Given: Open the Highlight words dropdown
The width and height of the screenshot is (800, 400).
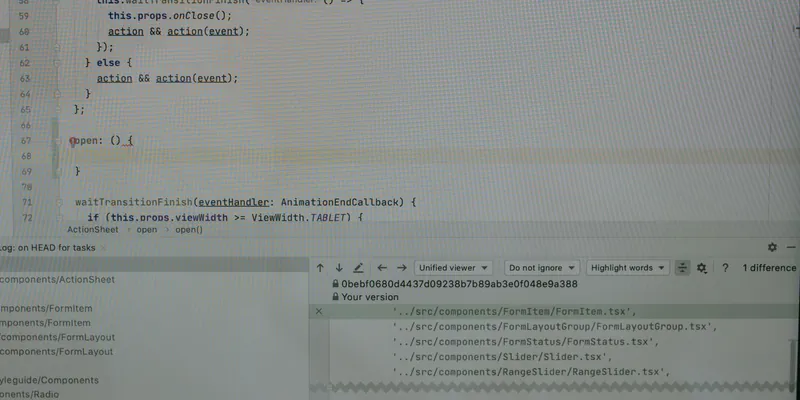Looking at the screenshot, I should click(x=628, y=268).
